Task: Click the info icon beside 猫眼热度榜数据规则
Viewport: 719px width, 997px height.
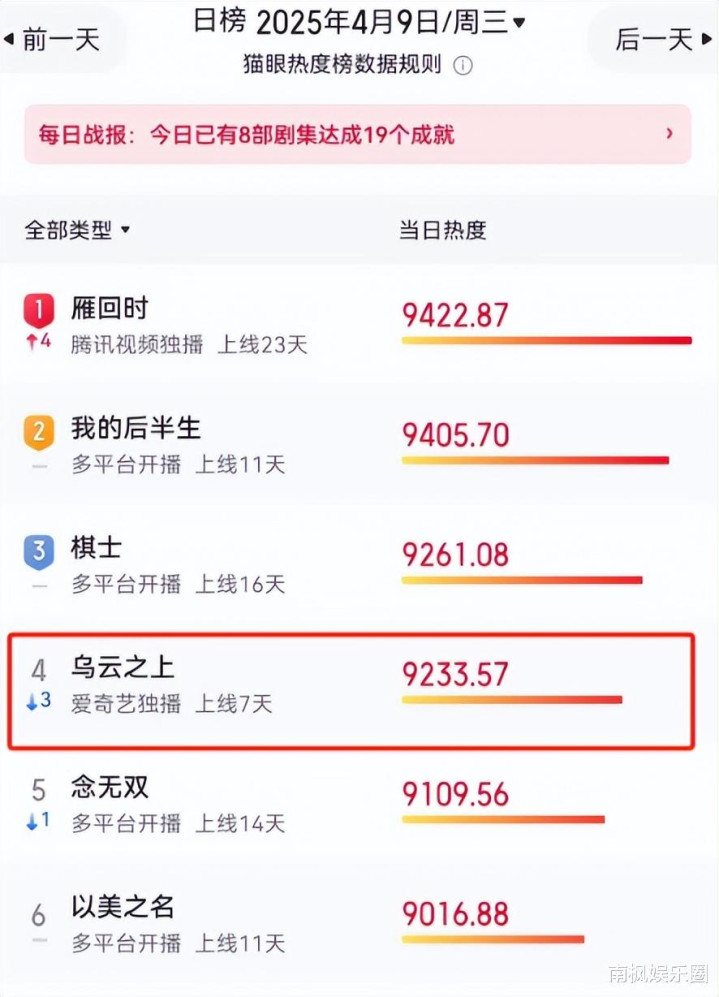Action: tap(463, 66)
